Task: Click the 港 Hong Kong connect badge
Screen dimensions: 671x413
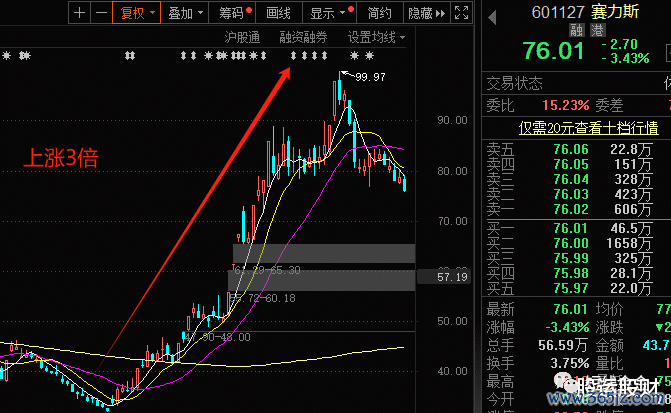Action: pos(597,30)
